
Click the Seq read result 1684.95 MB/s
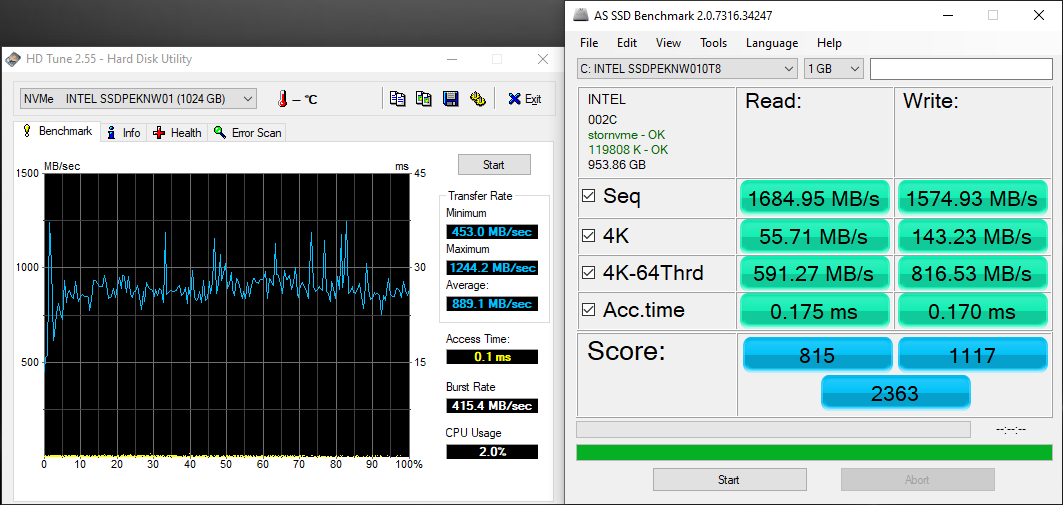[x=814, y=198]
